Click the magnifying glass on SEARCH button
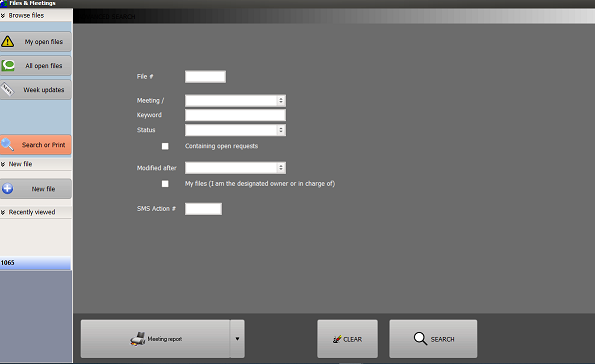The width and height of the screenshot is (595, 364). point(420,339)
